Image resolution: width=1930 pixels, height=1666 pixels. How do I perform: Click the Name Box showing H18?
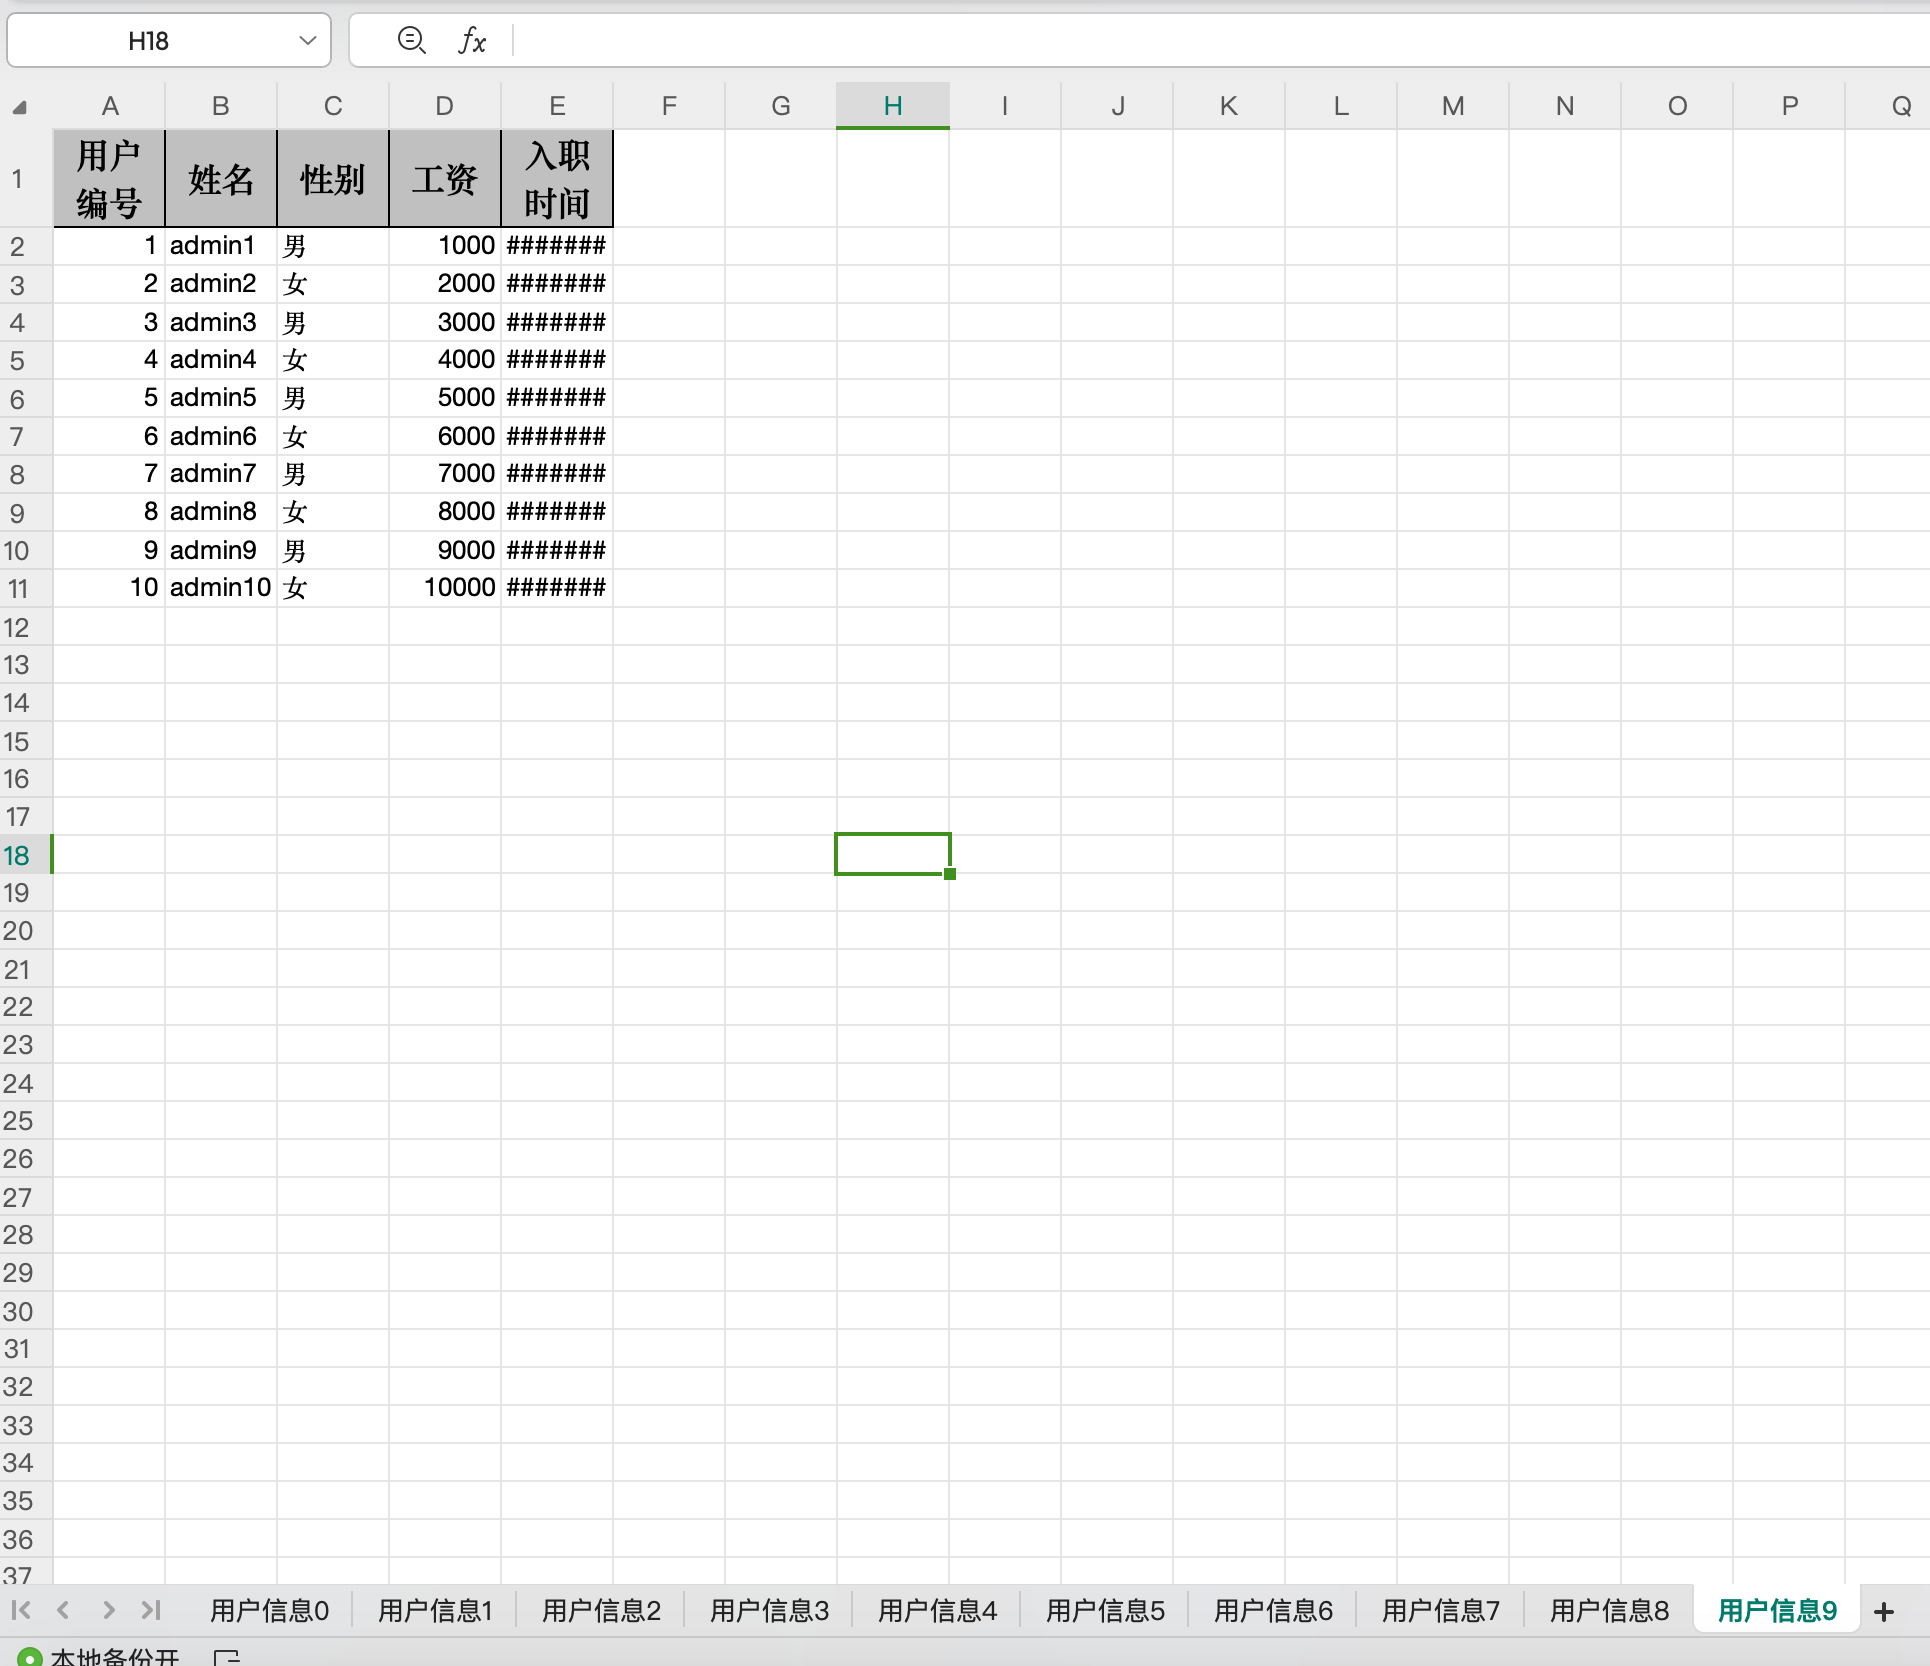pos(169,41)
